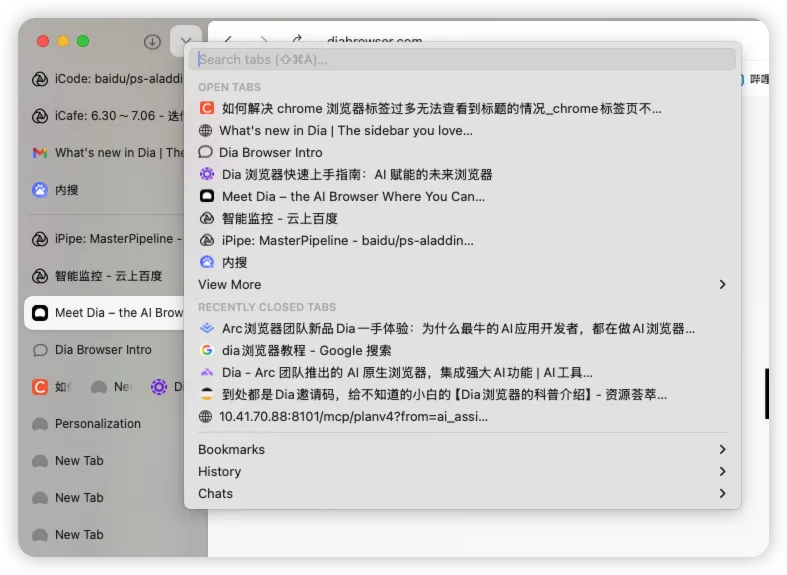Screen dimensions: 787x575
Task: Click black Dia favicon beside Meet Dia list entry
Action: pos(207,196)
